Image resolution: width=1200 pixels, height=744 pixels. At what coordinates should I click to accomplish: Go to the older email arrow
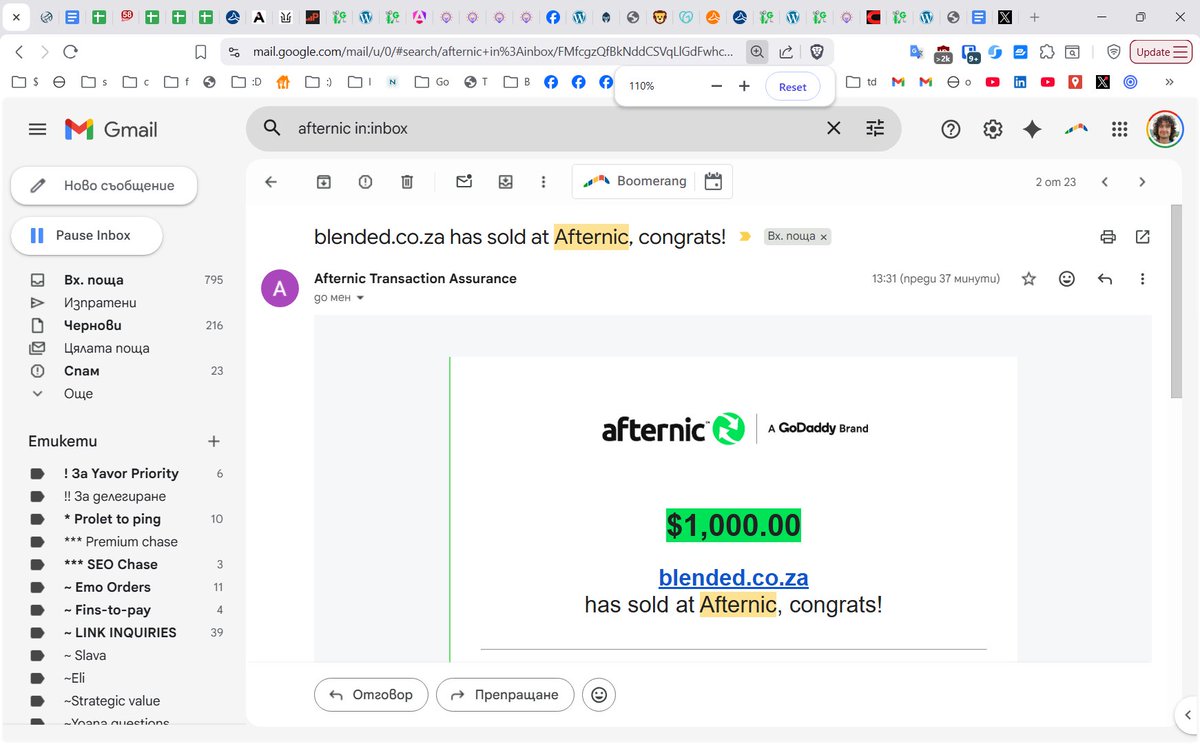click(x=1142, y=182)
